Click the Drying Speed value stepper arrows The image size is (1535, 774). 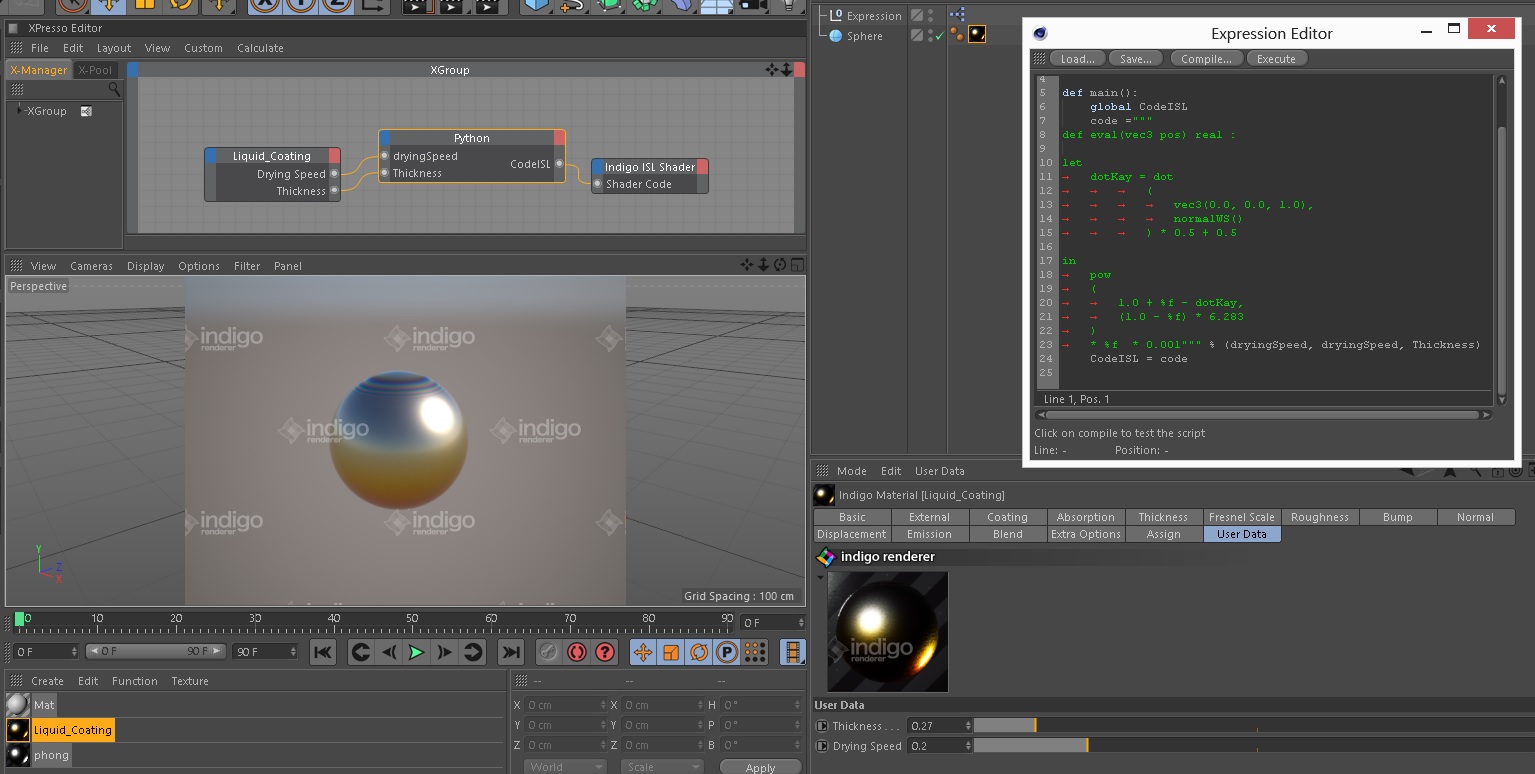tap(967, 746)
